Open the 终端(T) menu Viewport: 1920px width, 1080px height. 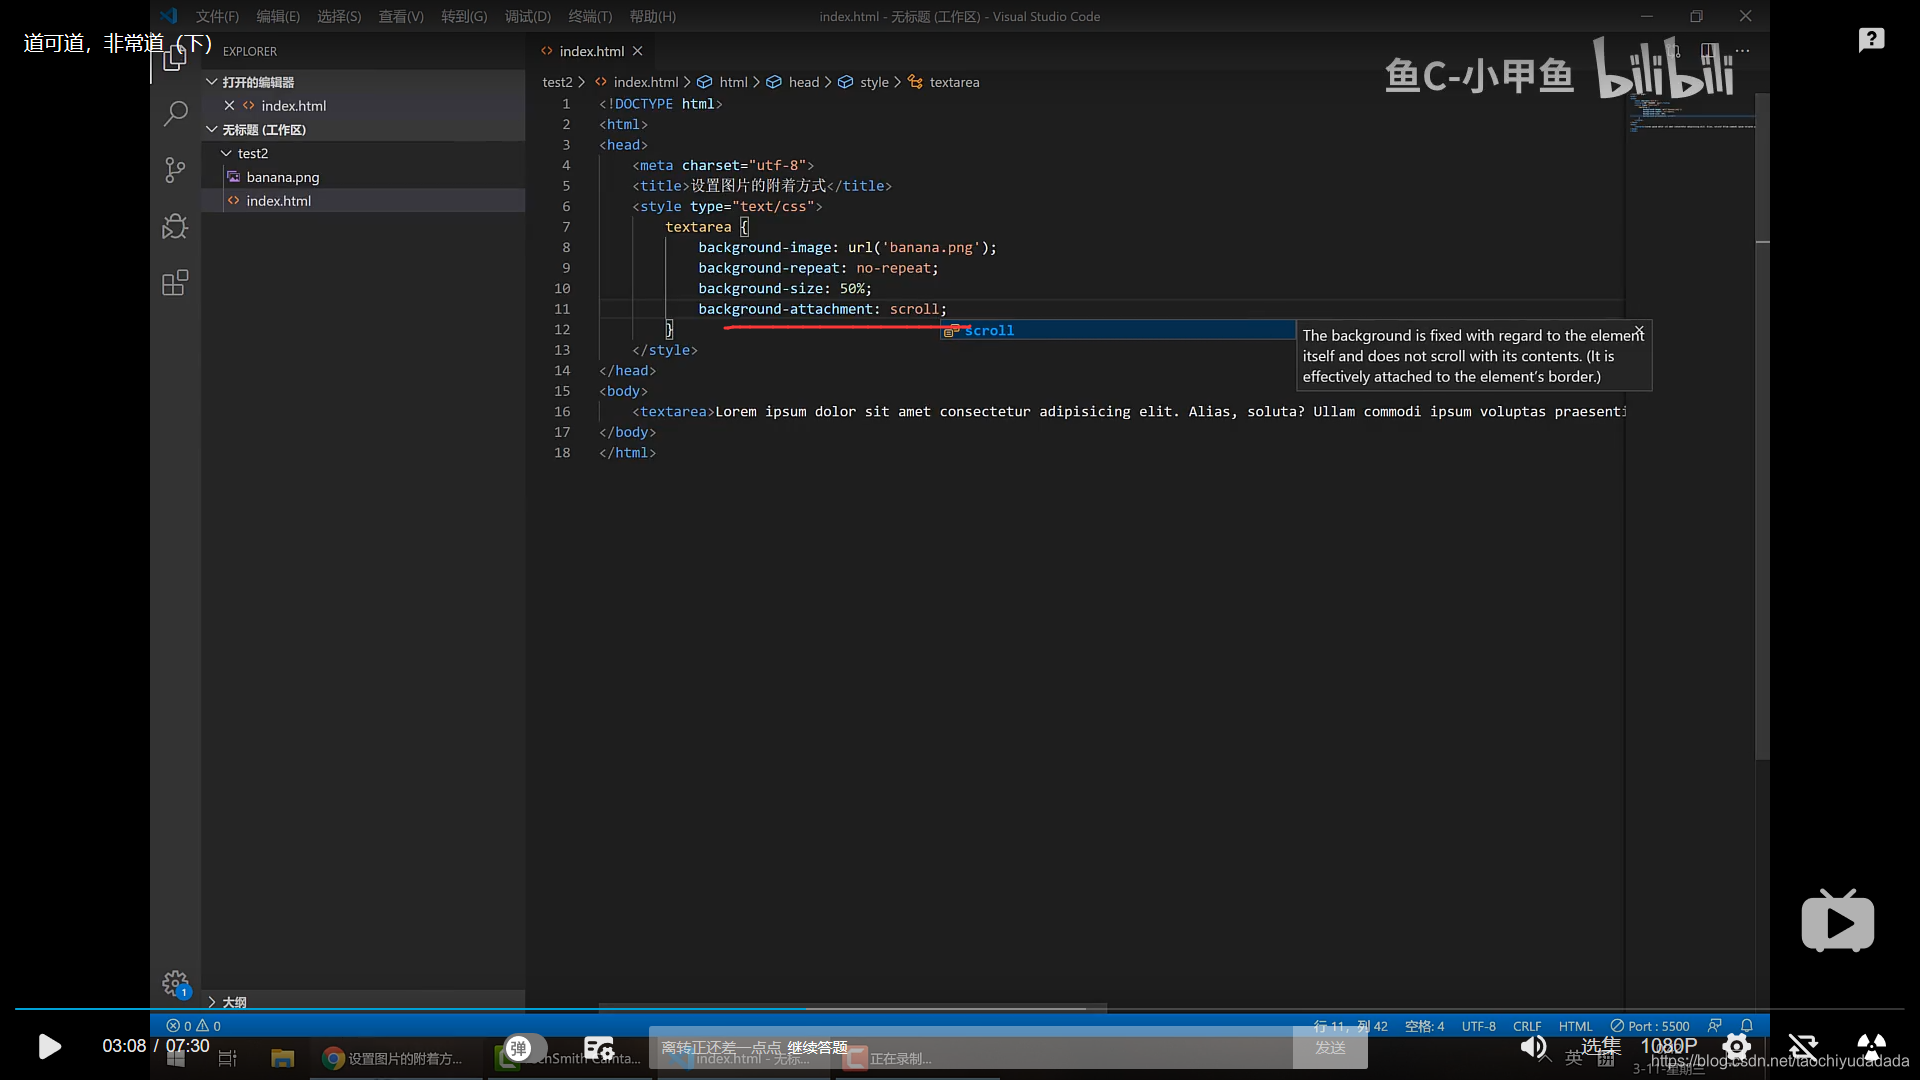click(589, 16)
